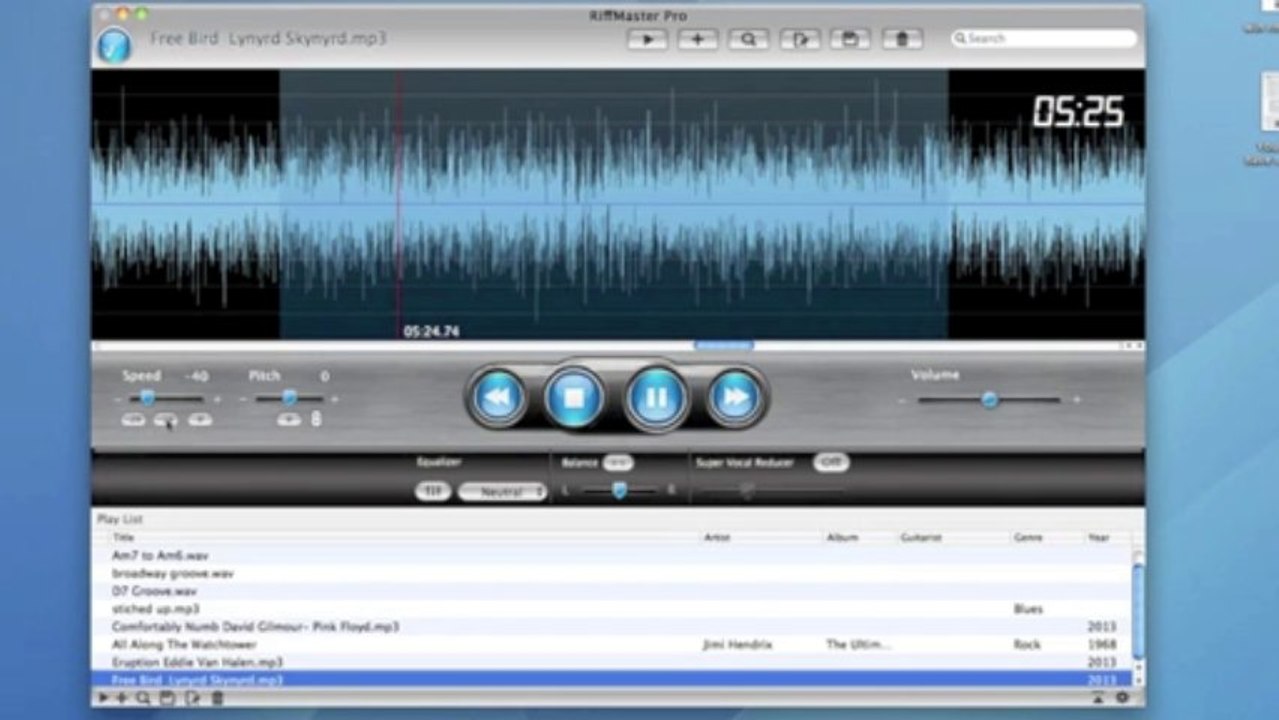1279x720 pixels.
Task: Click the Speed slider handle
Action: [147, 398]
